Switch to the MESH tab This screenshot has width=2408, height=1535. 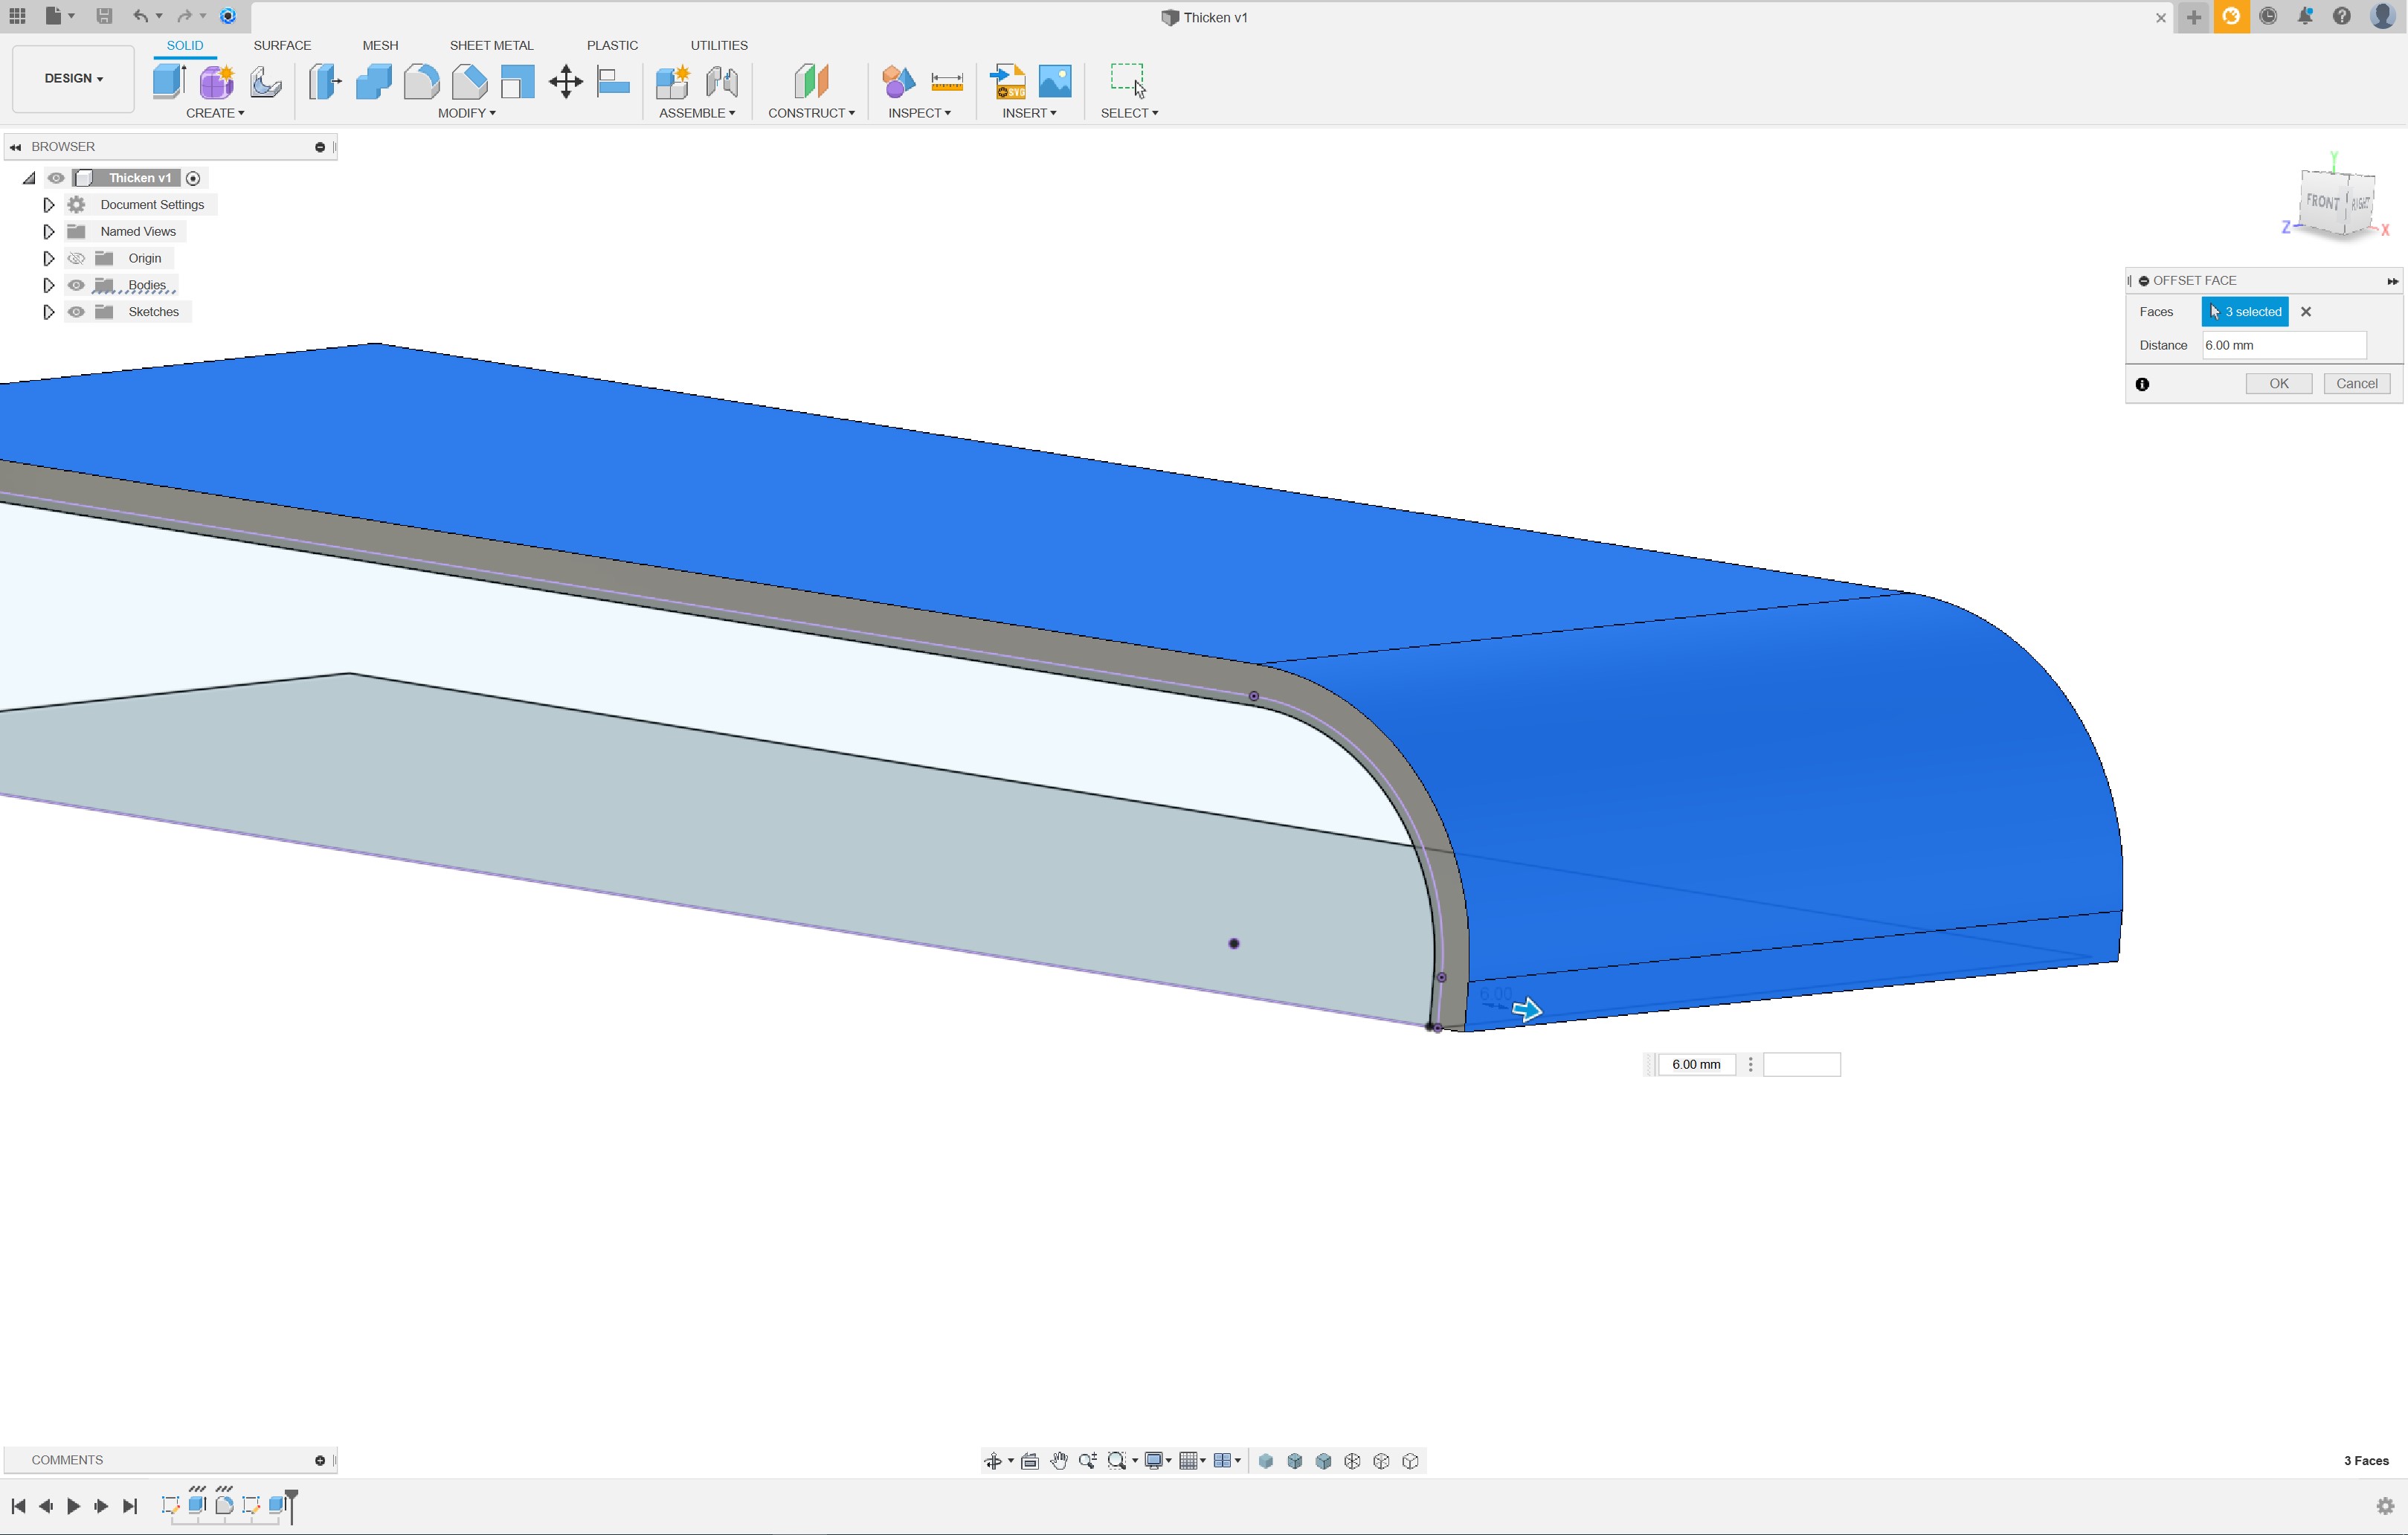(x=380, y=45)
